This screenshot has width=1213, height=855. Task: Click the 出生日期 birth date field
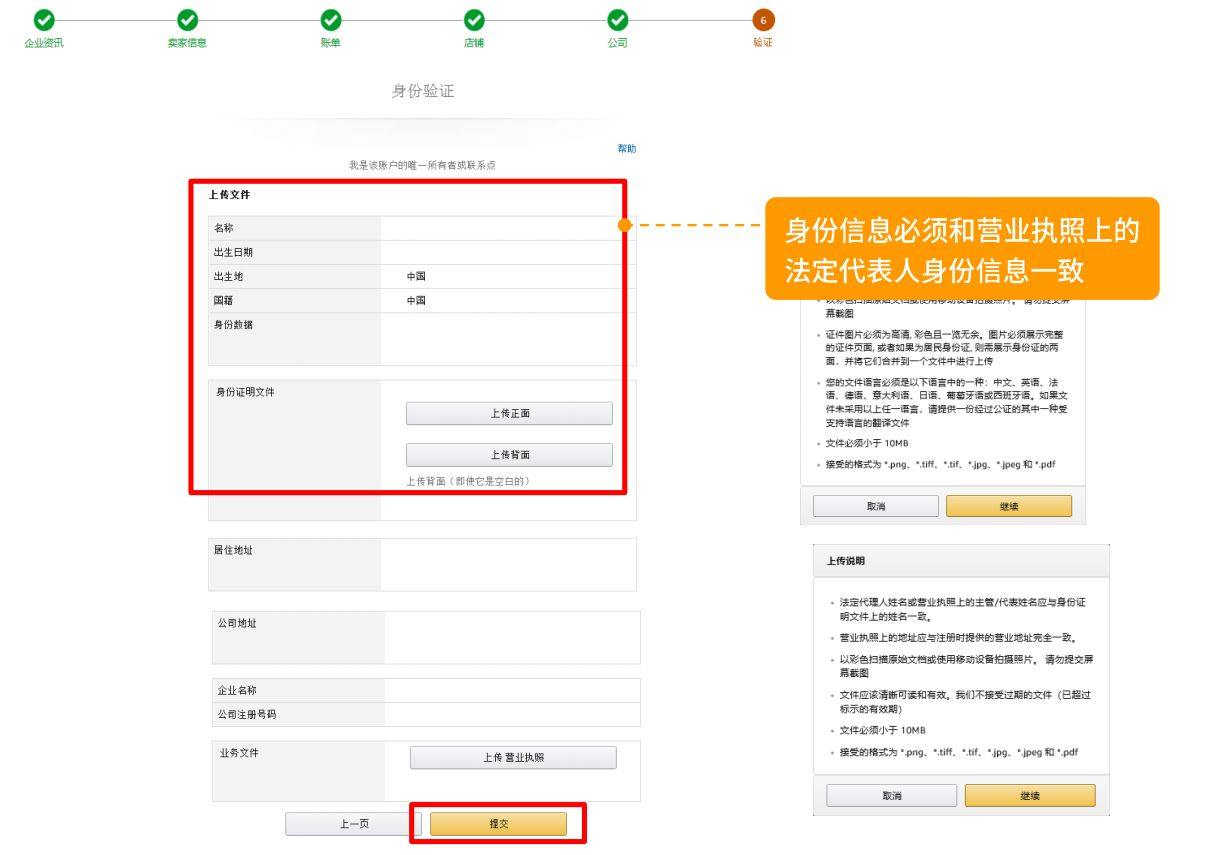(507, 252)
